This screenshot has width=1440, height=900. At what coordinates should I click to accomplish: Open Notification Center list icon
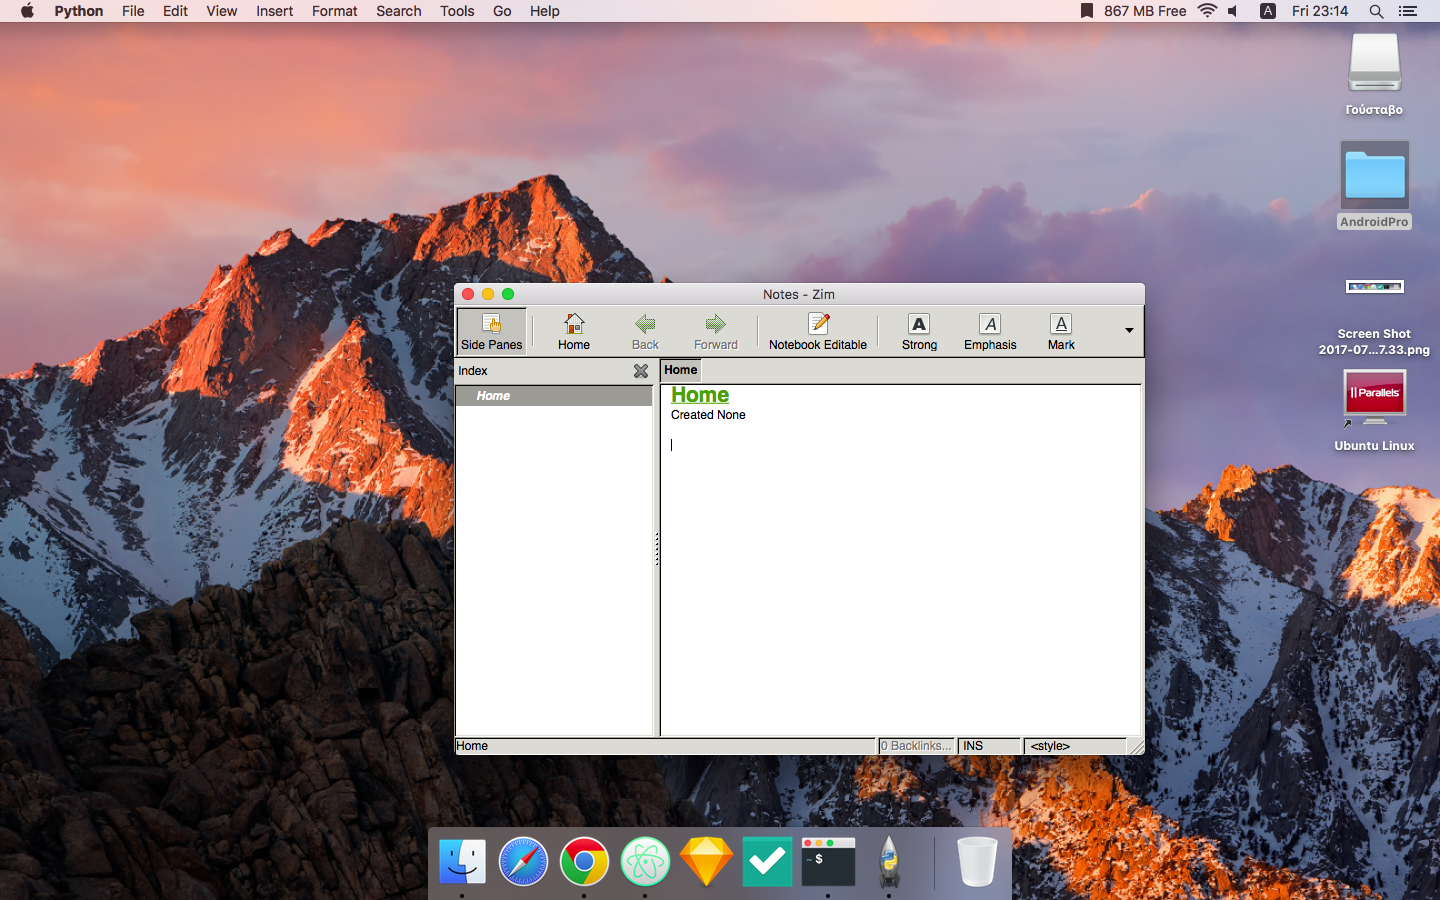click(x=1408, y=11)
